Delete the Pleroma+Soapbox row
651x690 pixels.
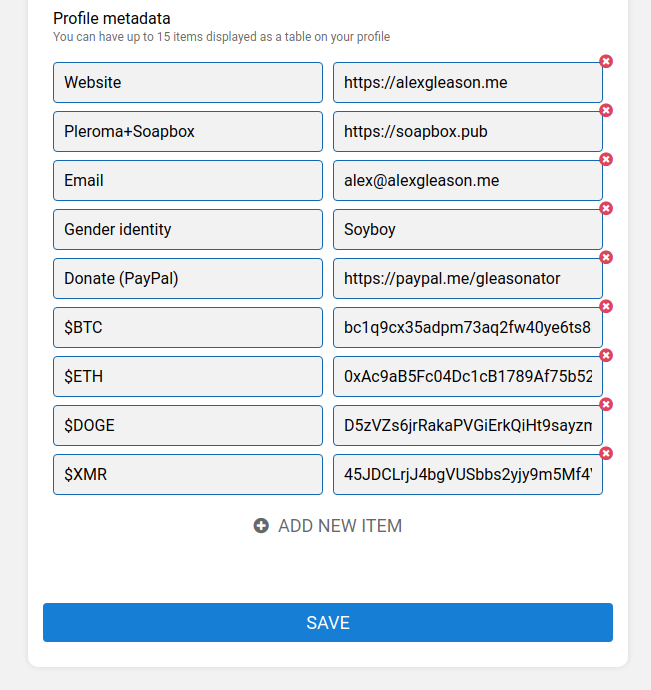(606, 111)
